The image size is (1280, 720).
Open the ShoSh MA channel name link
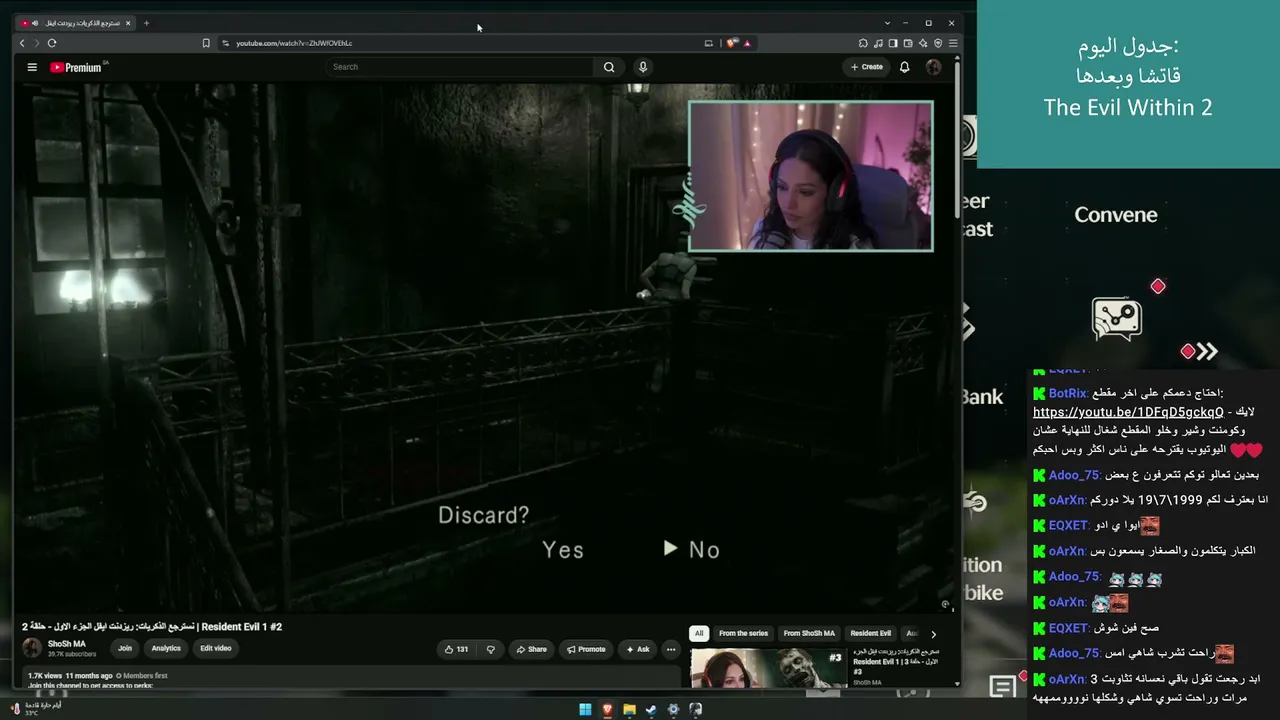pyautogui.click(x=67, y=644)
